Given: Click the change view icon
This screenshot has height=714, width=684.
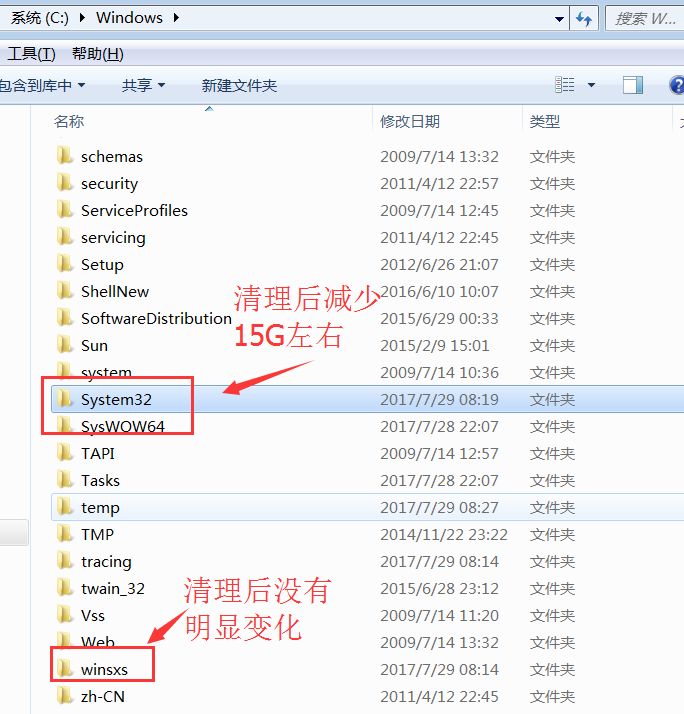Looking at the screenshot, I should click(x=565, y=85).
